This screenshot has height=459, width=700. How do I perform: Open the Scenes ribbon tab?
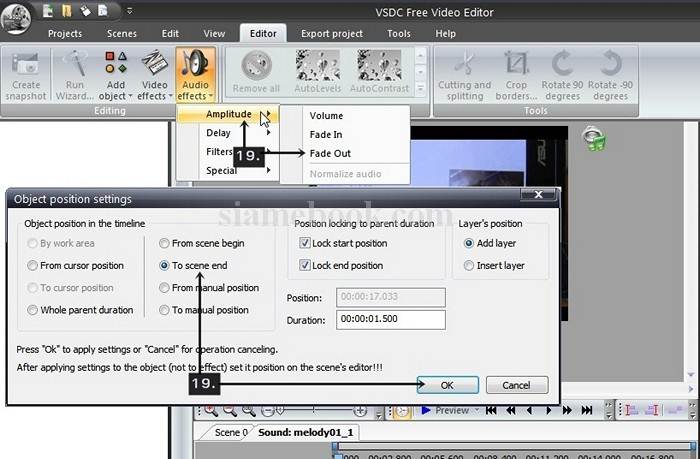121,33
